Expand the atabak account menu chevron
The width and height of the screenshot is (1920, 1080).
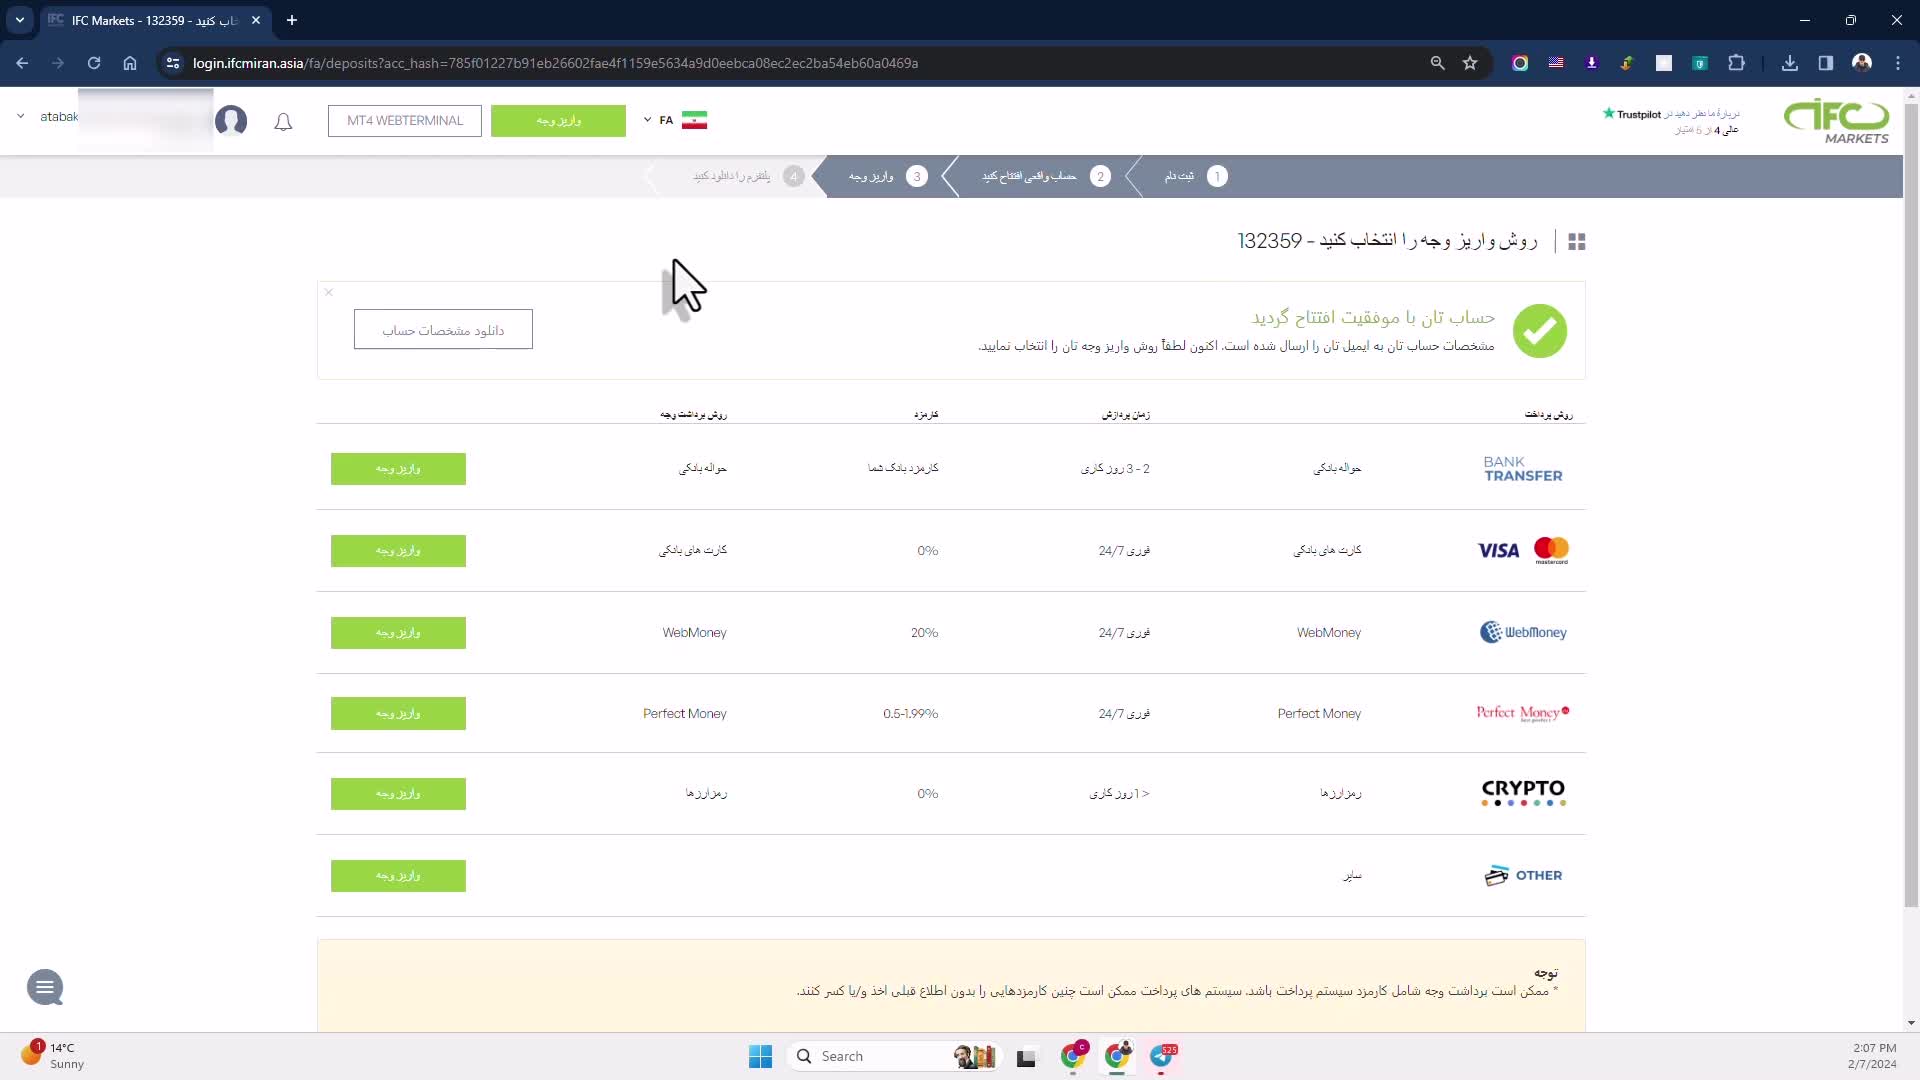[x=20, y=117]
